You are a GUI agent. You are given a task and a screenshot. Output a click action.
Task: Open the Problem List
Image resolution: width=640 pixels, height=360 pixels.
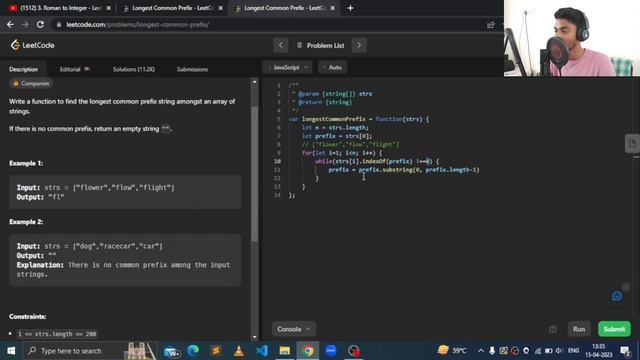(320, 45)
